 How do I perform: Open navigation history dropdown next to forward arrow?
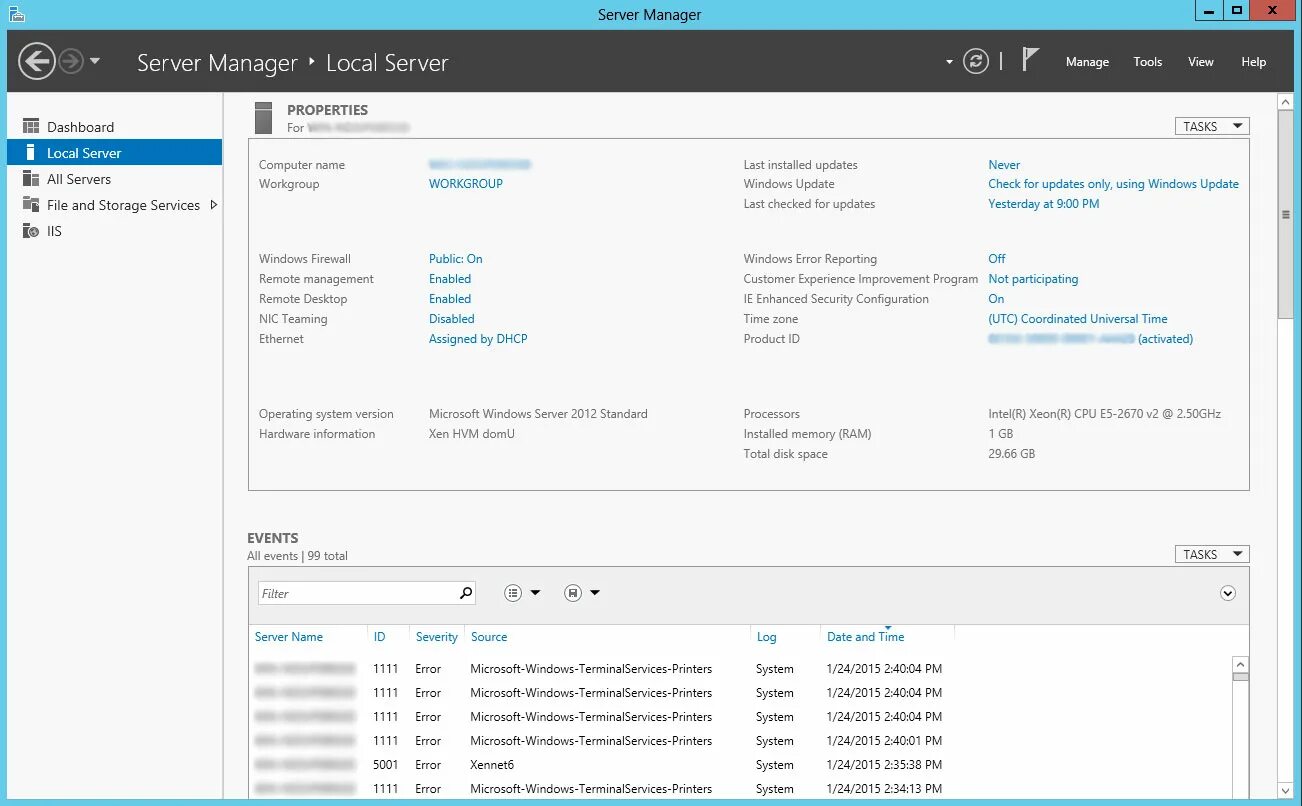pyautogui.click(x=95, y=61)
